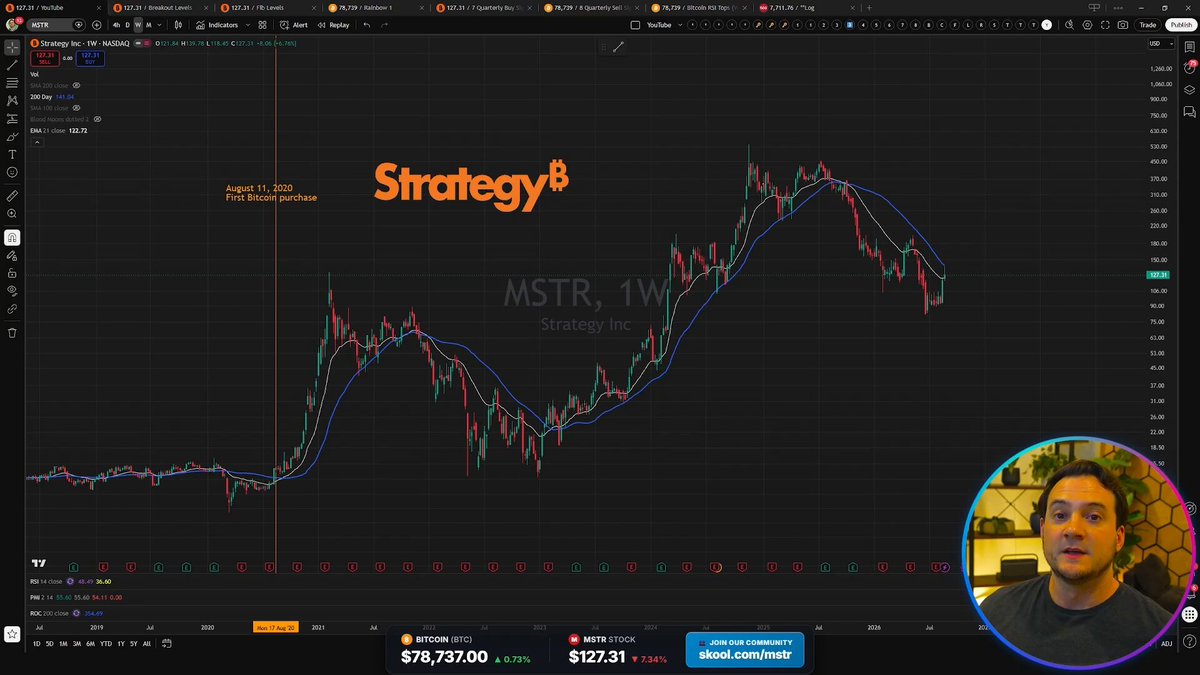
Task: Set the YTD date range
Action: point(105,643)
